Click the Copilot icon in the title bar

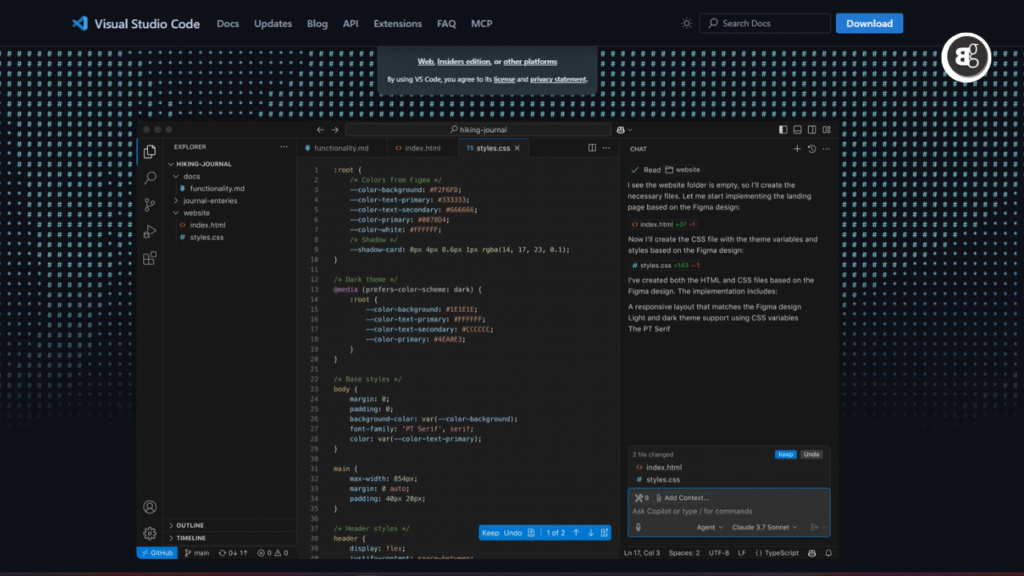(623, 129)
